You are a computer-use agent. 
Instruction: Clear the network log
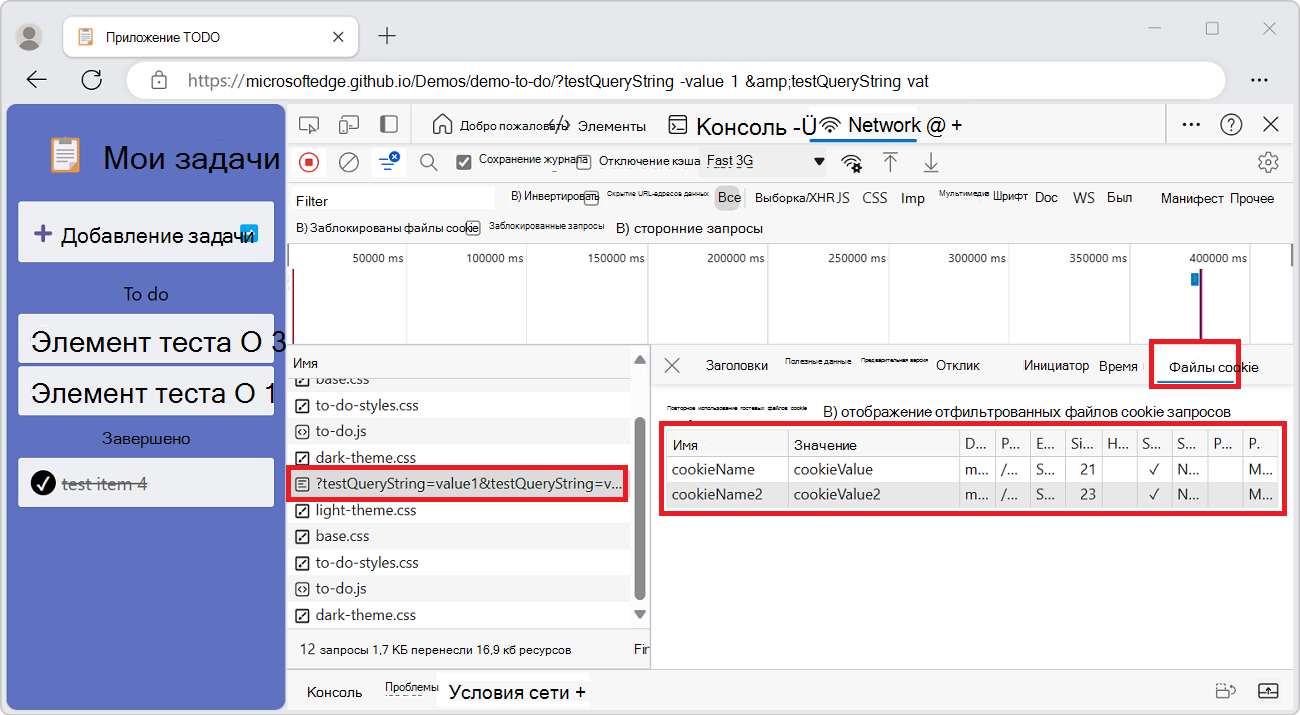coord(348,162)
